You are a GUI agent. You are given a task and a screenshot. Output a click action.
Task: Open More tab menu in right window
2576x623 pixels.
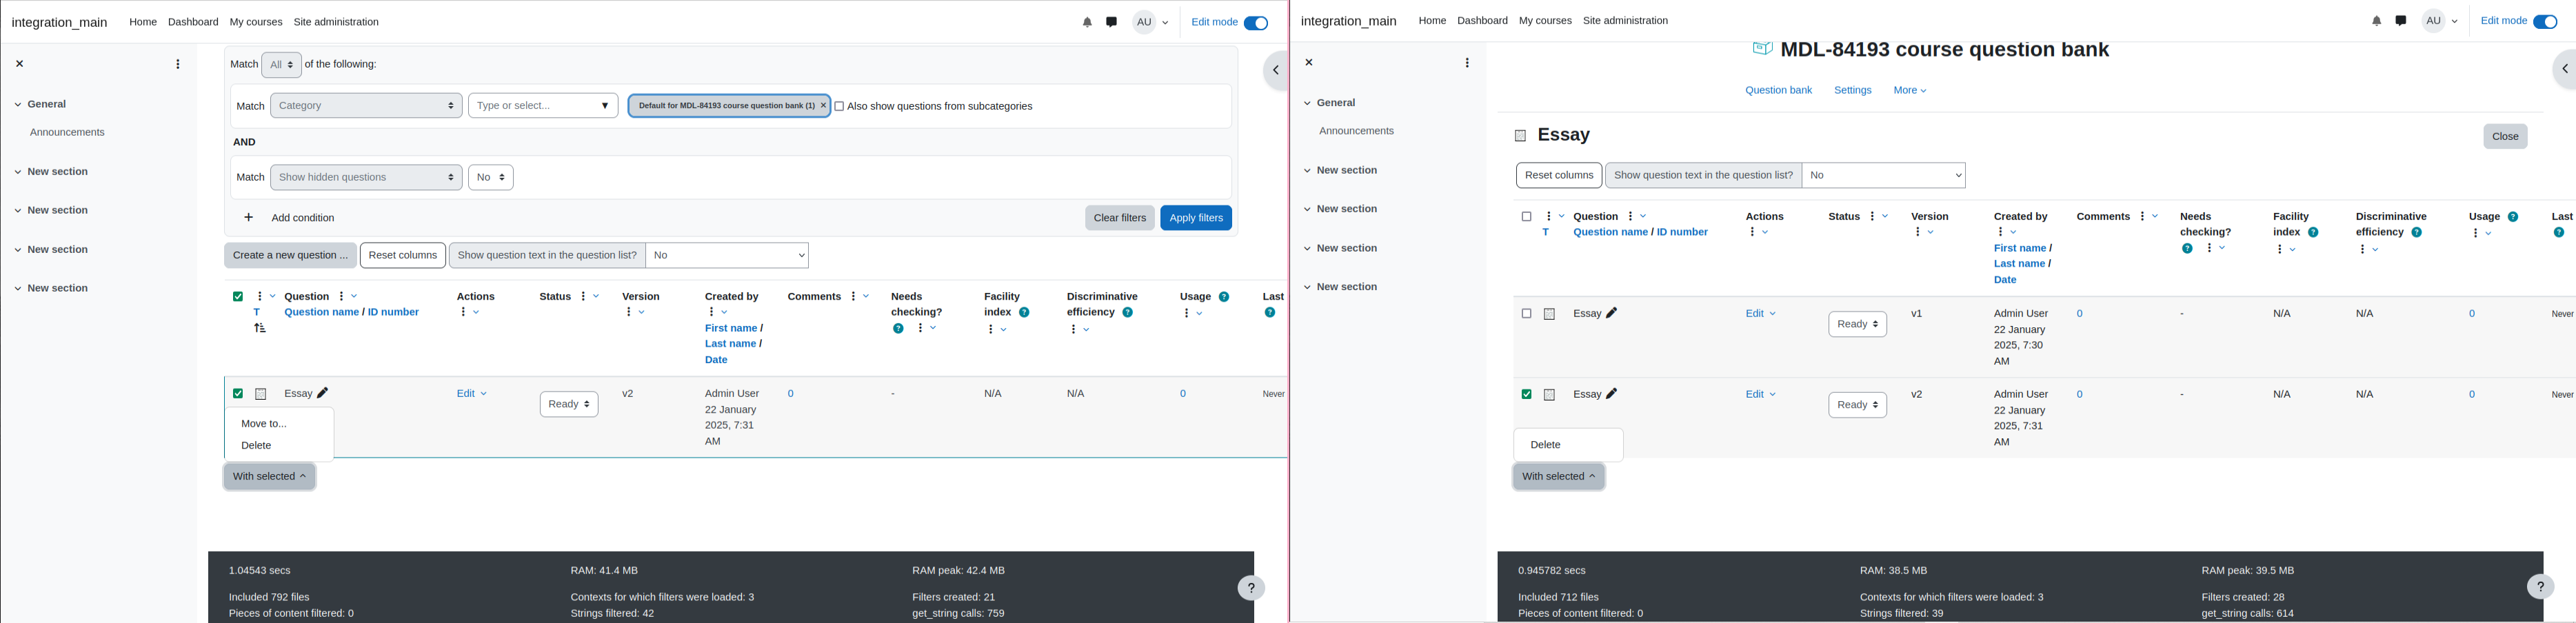tap(1909, 91)
